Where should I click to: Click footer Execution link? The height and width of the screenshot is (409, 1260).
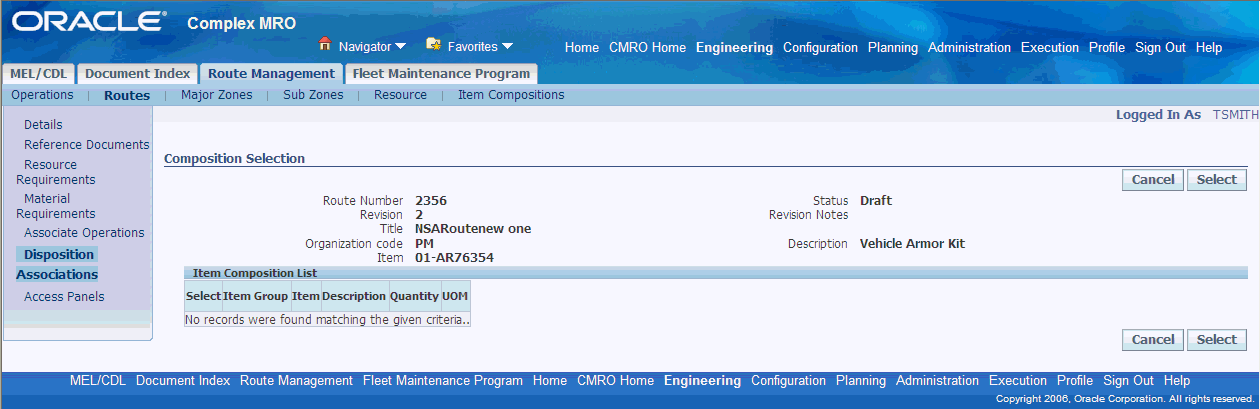pyautogui.click(x=1018, y=381)
